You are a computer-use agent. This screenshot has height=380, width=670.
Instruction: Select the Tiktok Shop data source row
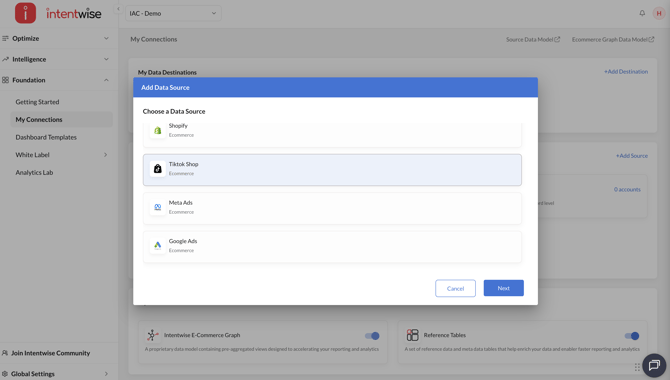[332, 170]
